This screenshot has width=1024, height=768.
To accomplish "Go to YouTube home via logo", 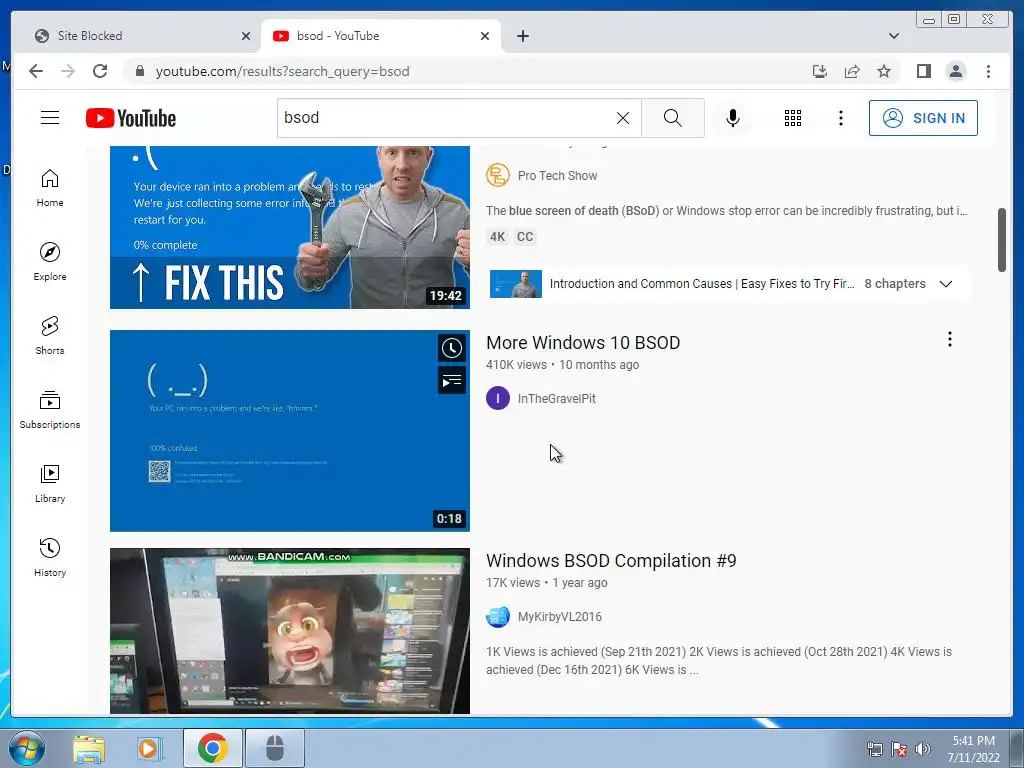I will click(131, 118).
